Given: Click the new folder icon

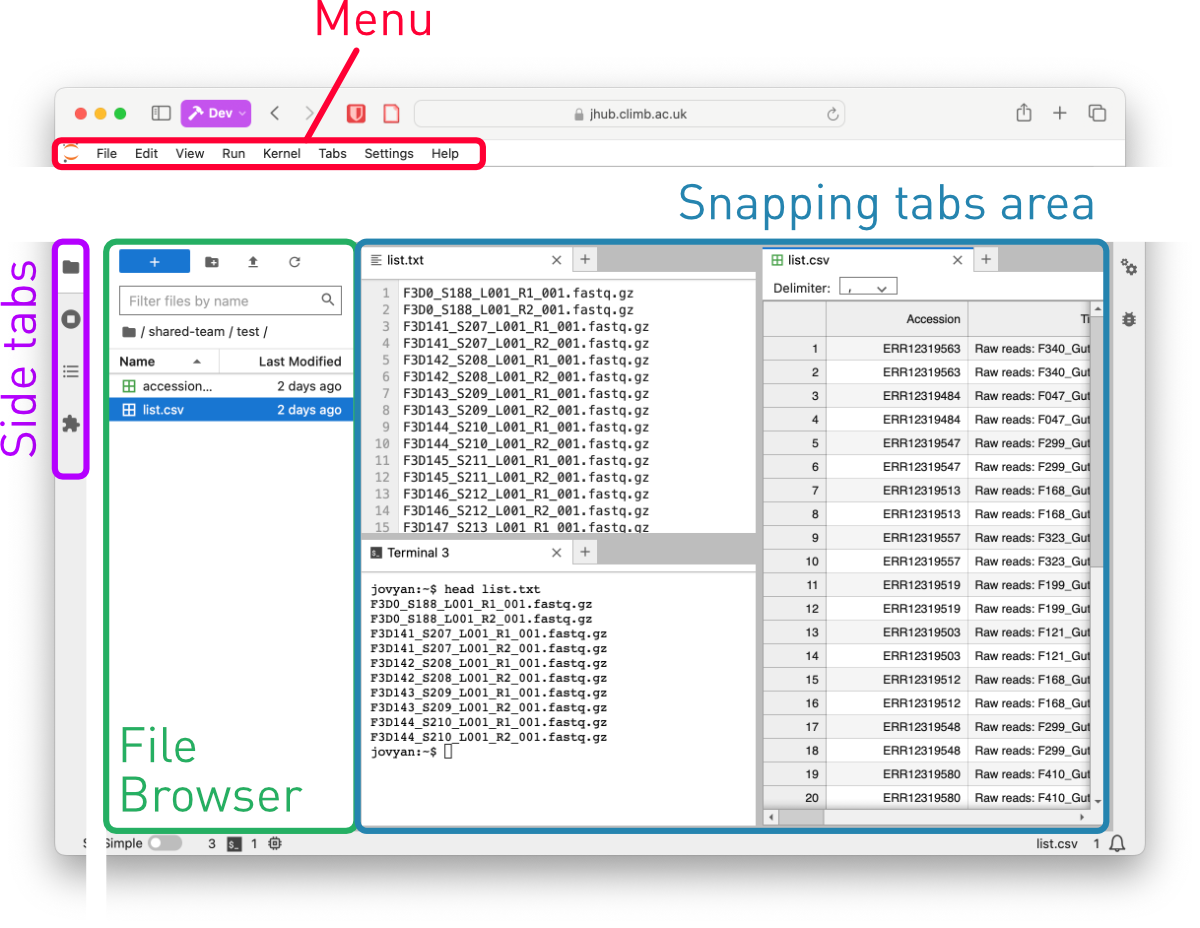Looking at the screenshot, I should 212,262.
